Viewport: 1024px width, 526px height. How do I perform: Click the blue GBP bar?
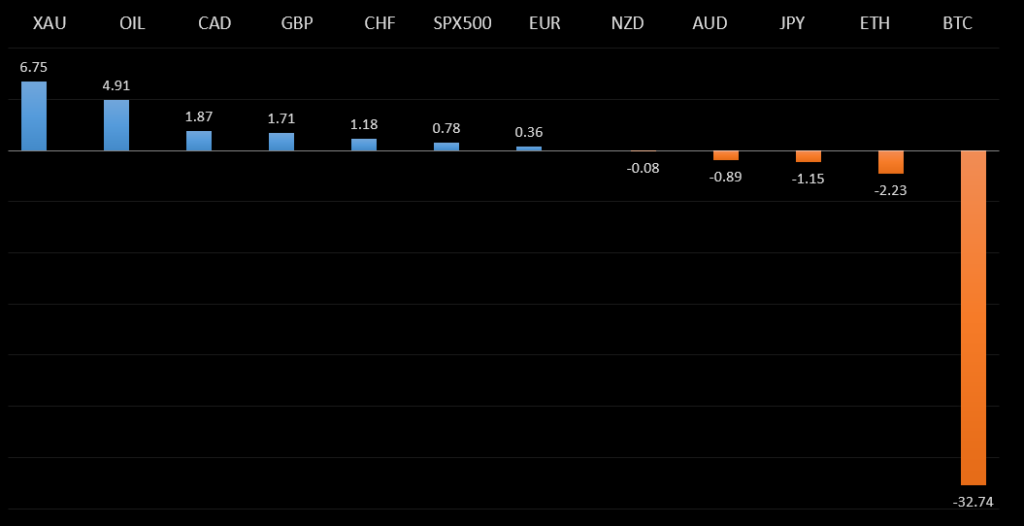click(281, 142)
